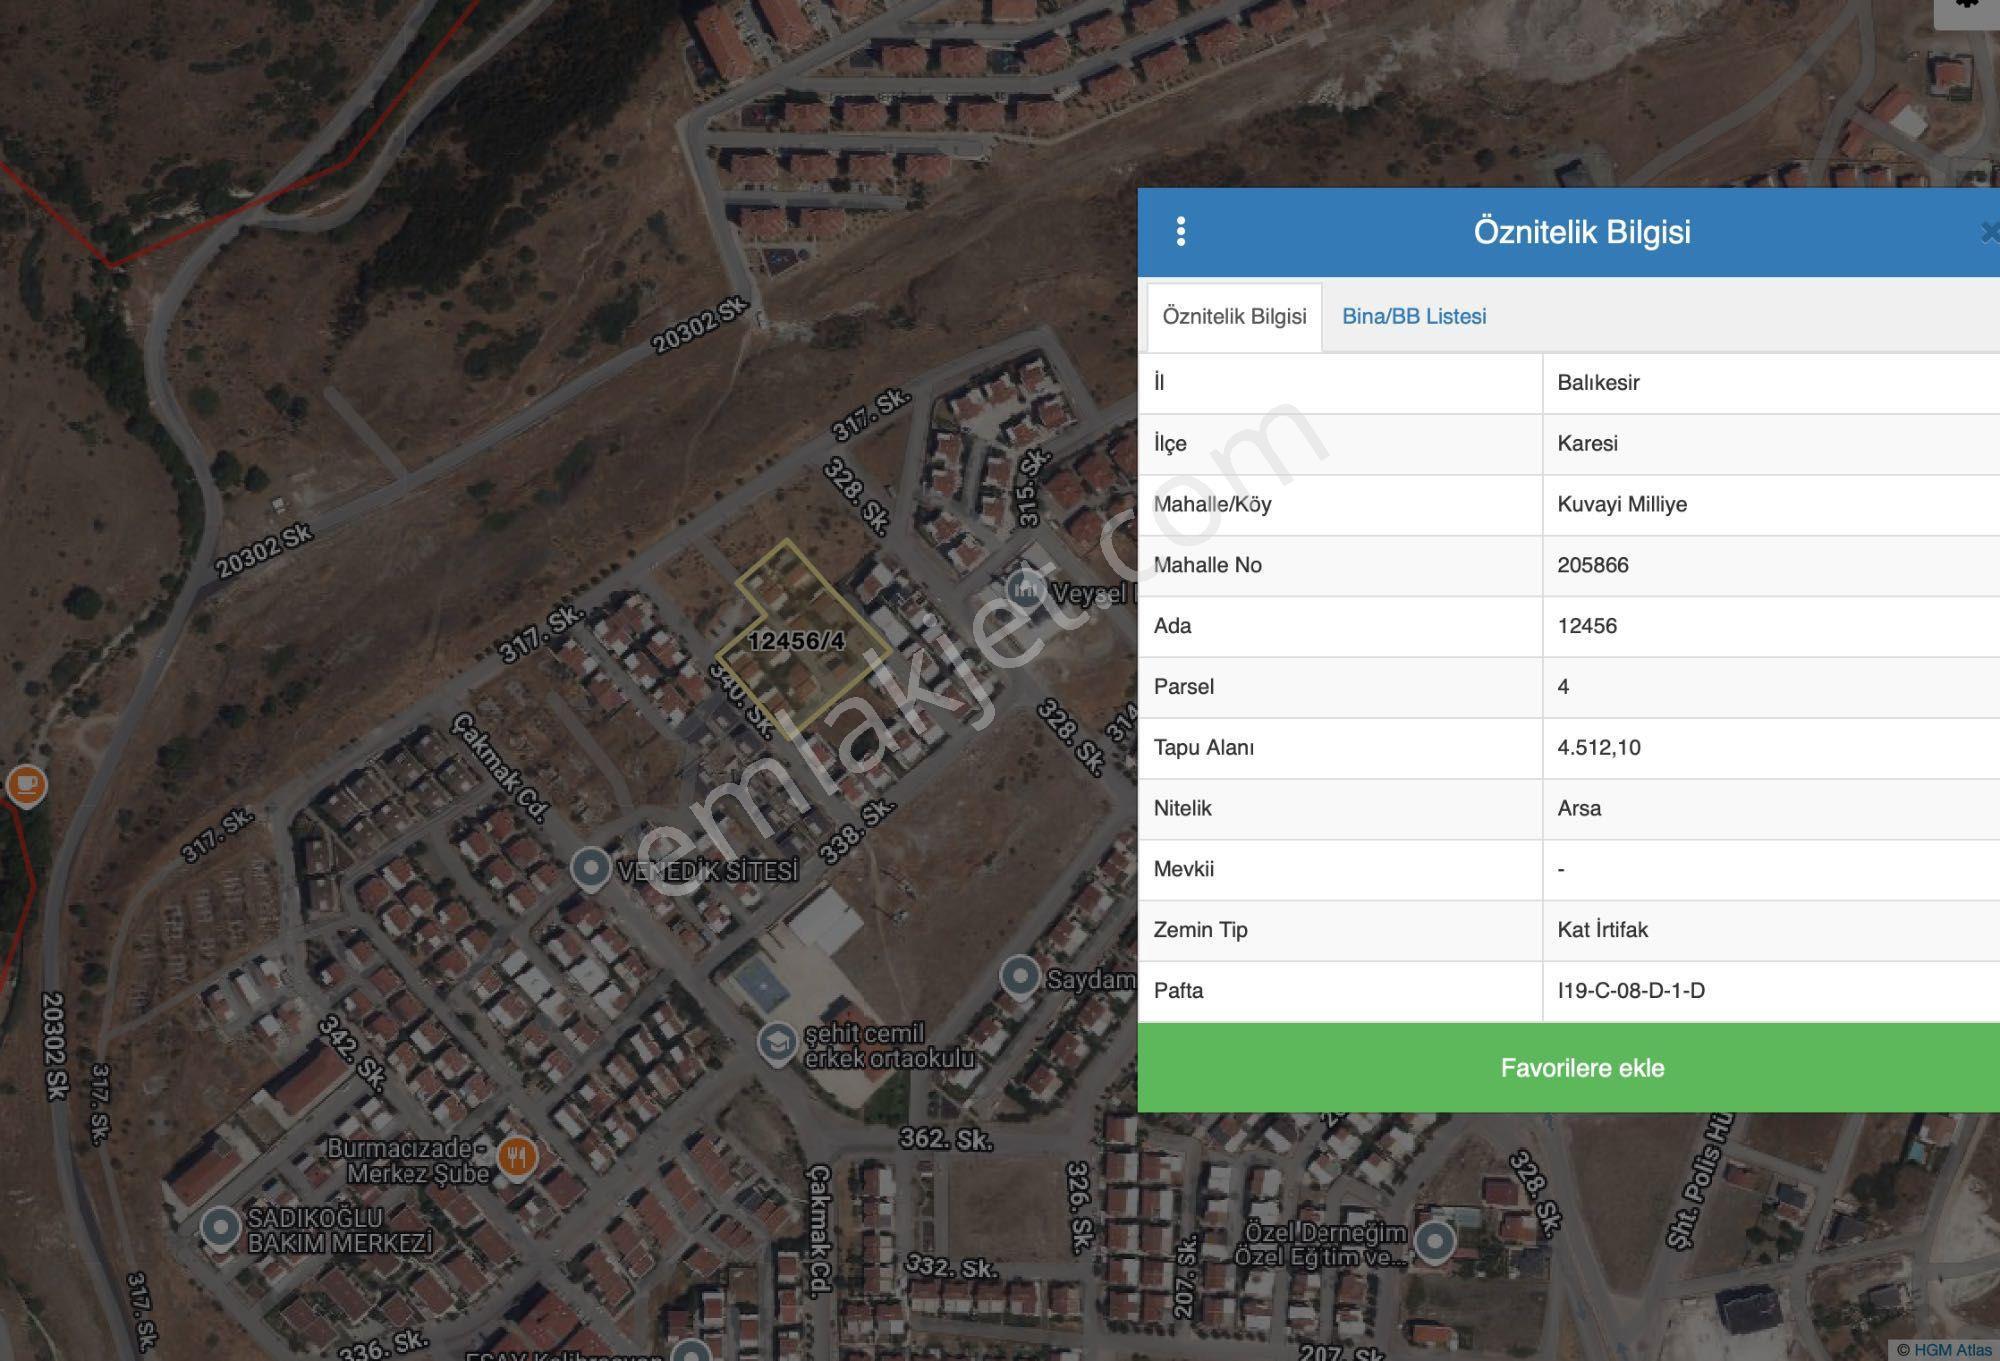Click the 338. Sk. street label
Viewport: 2000px width, 1361px height.
[856, 832]
